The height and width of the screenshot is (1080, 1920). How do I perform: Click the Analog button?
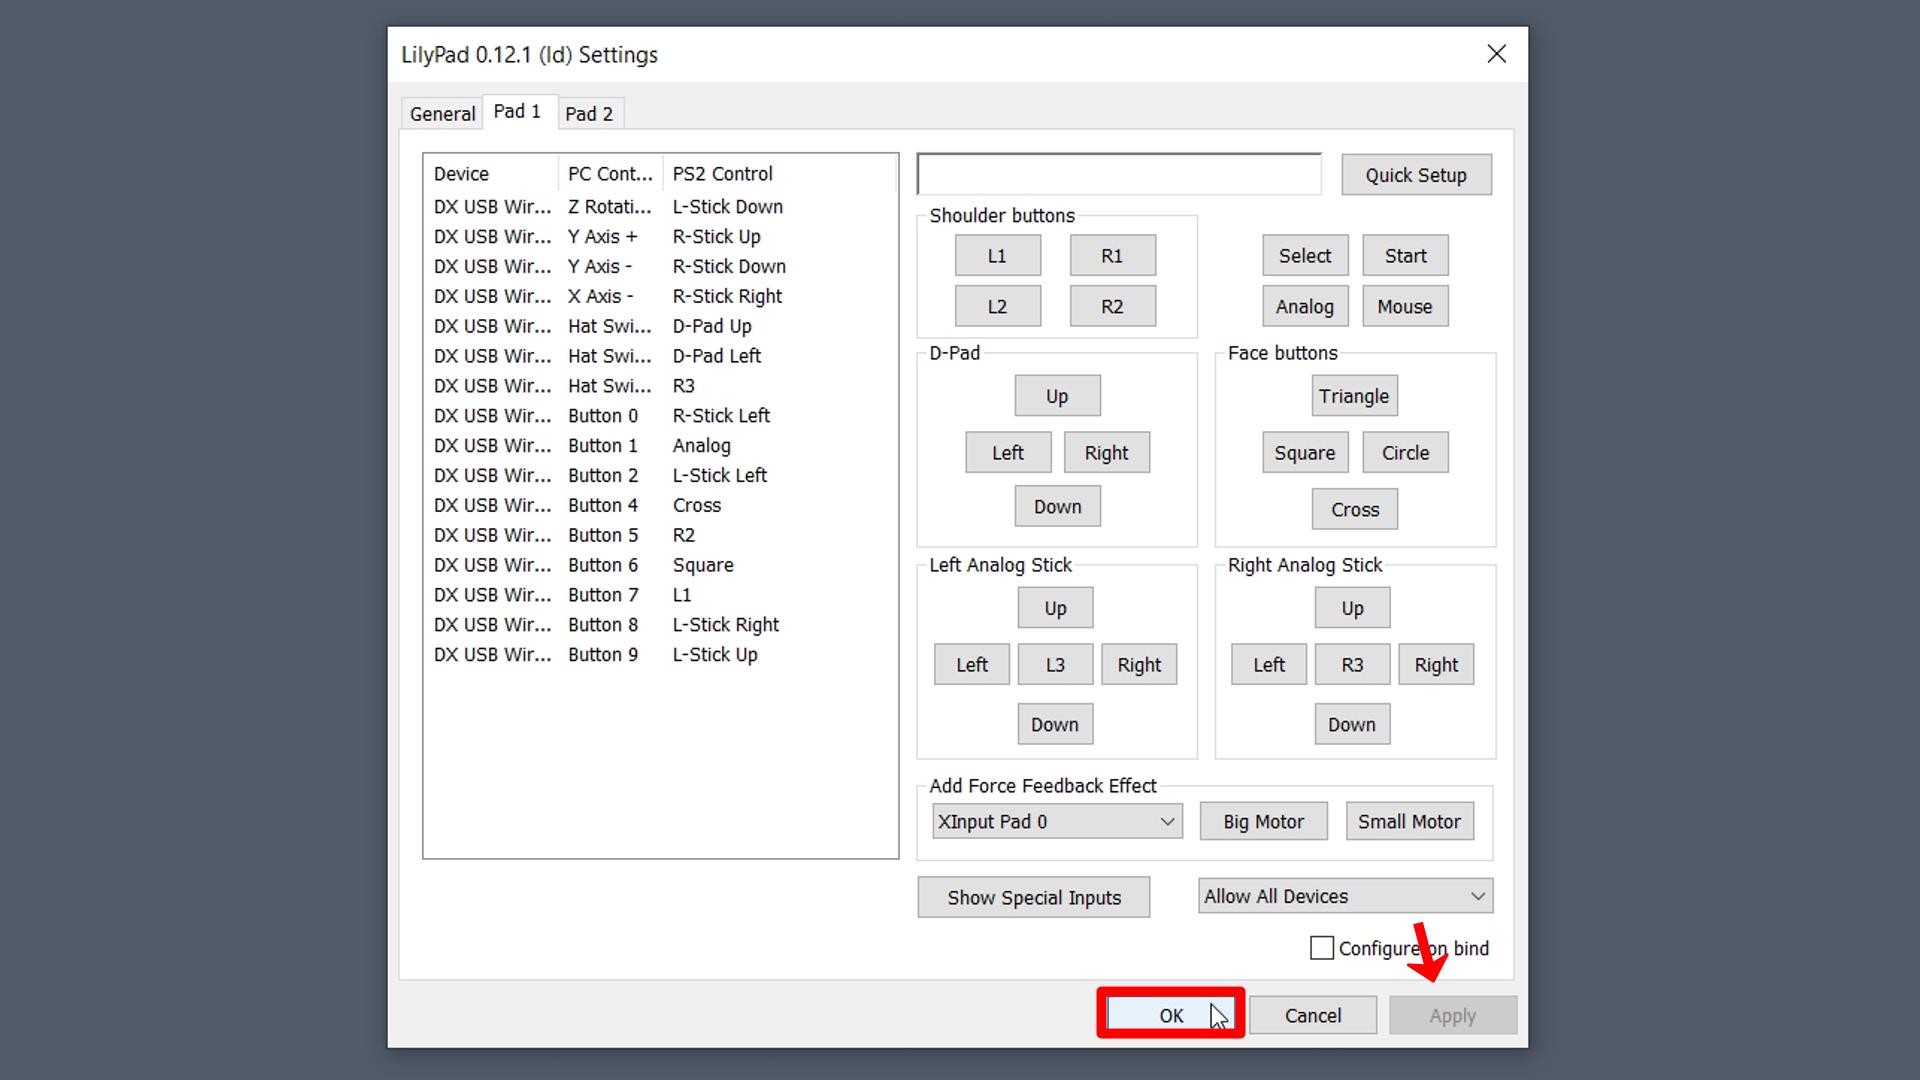(x=1305, y=306)
